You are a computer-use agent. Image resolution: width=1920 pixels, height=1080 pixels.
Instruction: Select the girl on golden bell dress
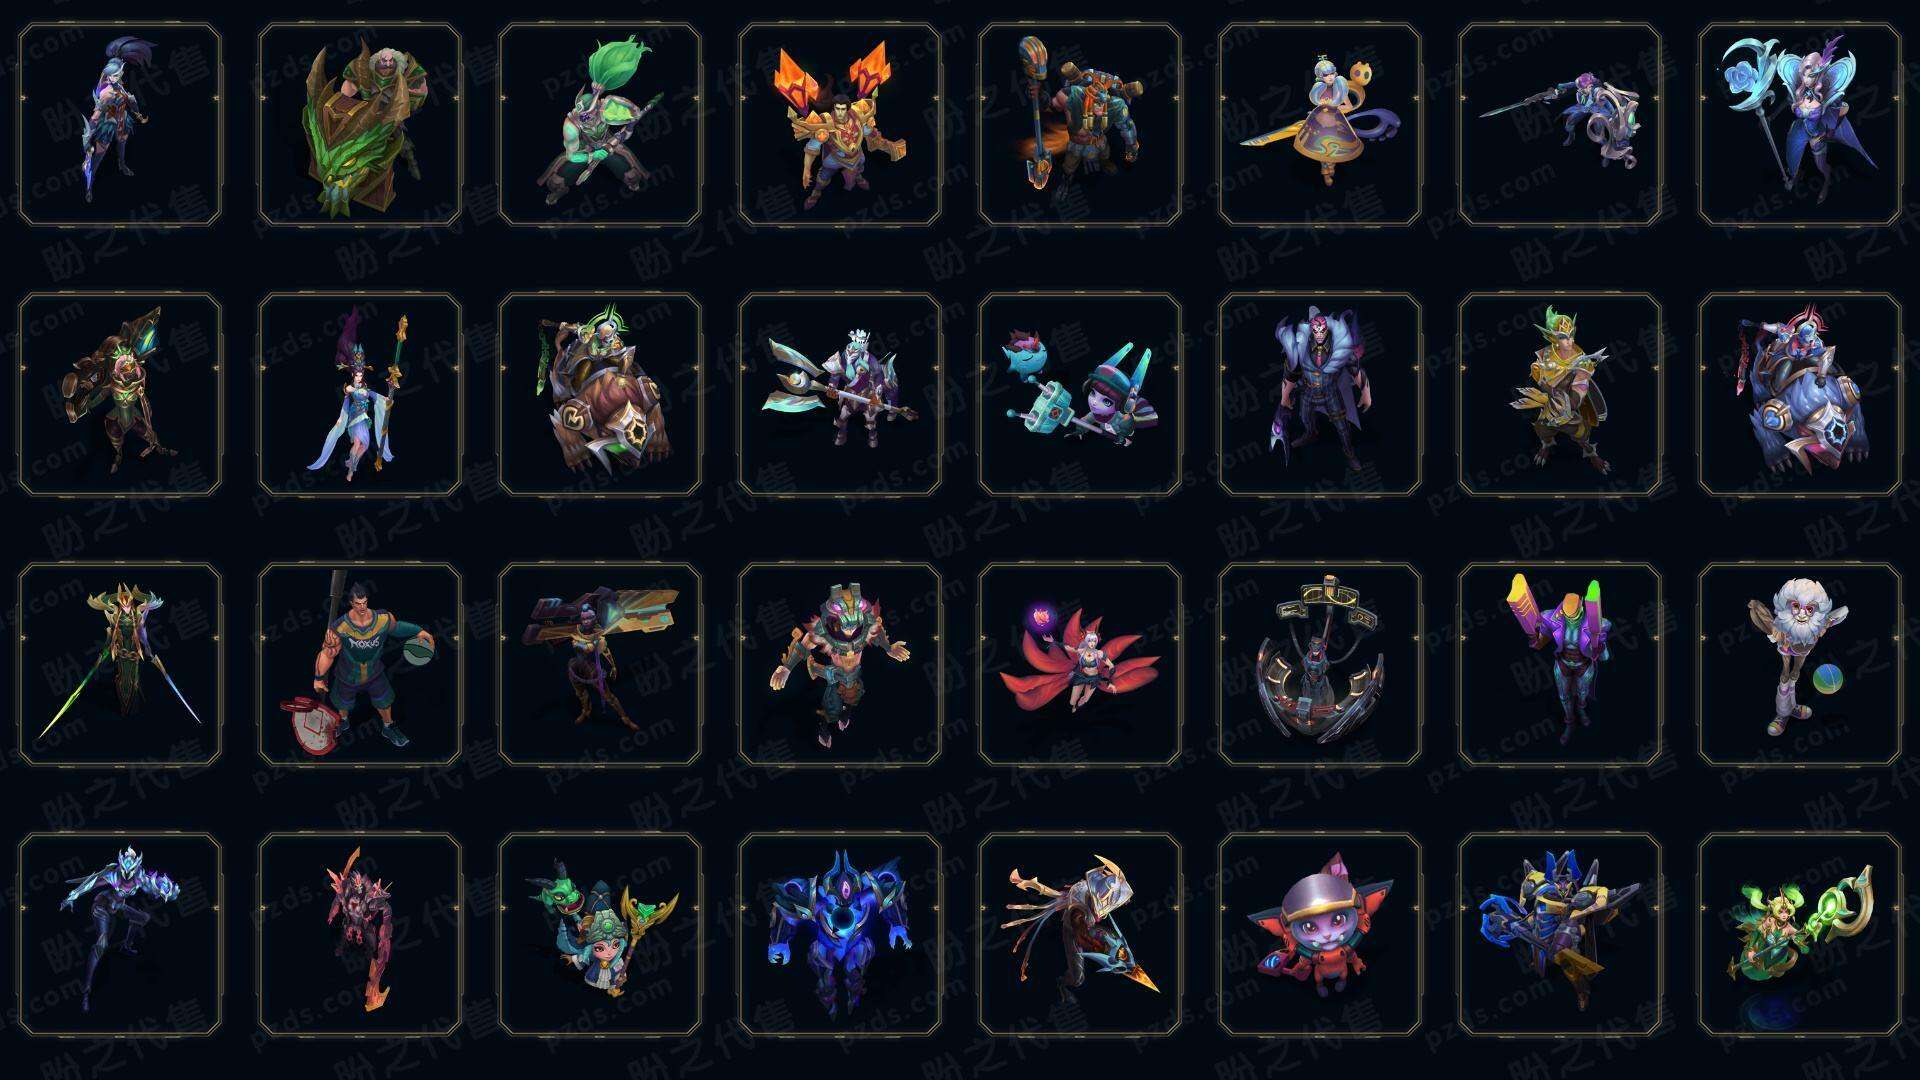click(x=1320, y=124)
